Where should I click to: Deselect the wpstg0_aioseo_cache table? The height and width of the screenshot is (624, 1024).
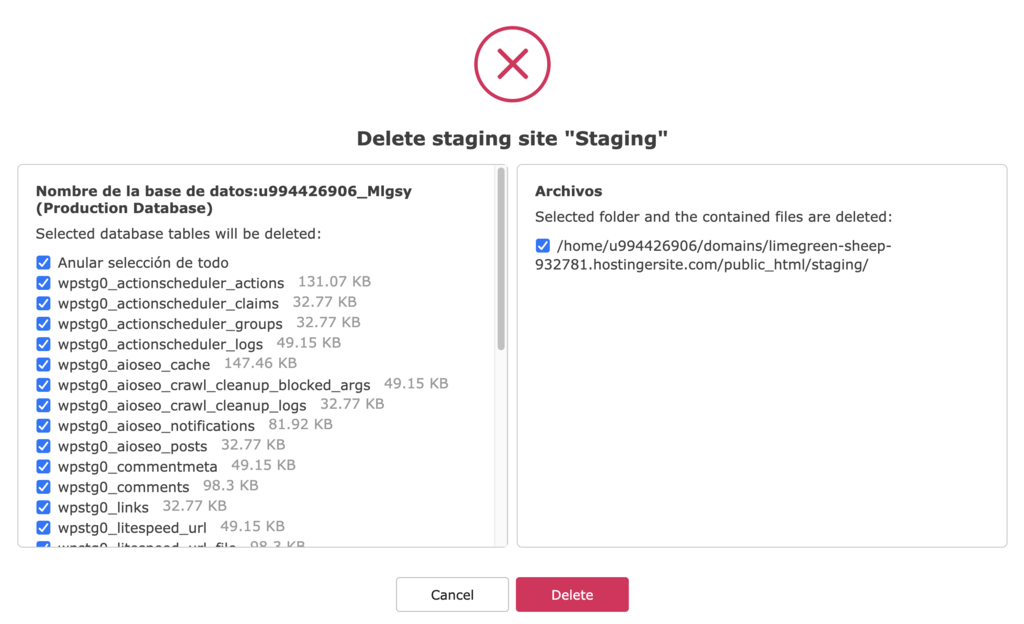[x=42, y=364]
